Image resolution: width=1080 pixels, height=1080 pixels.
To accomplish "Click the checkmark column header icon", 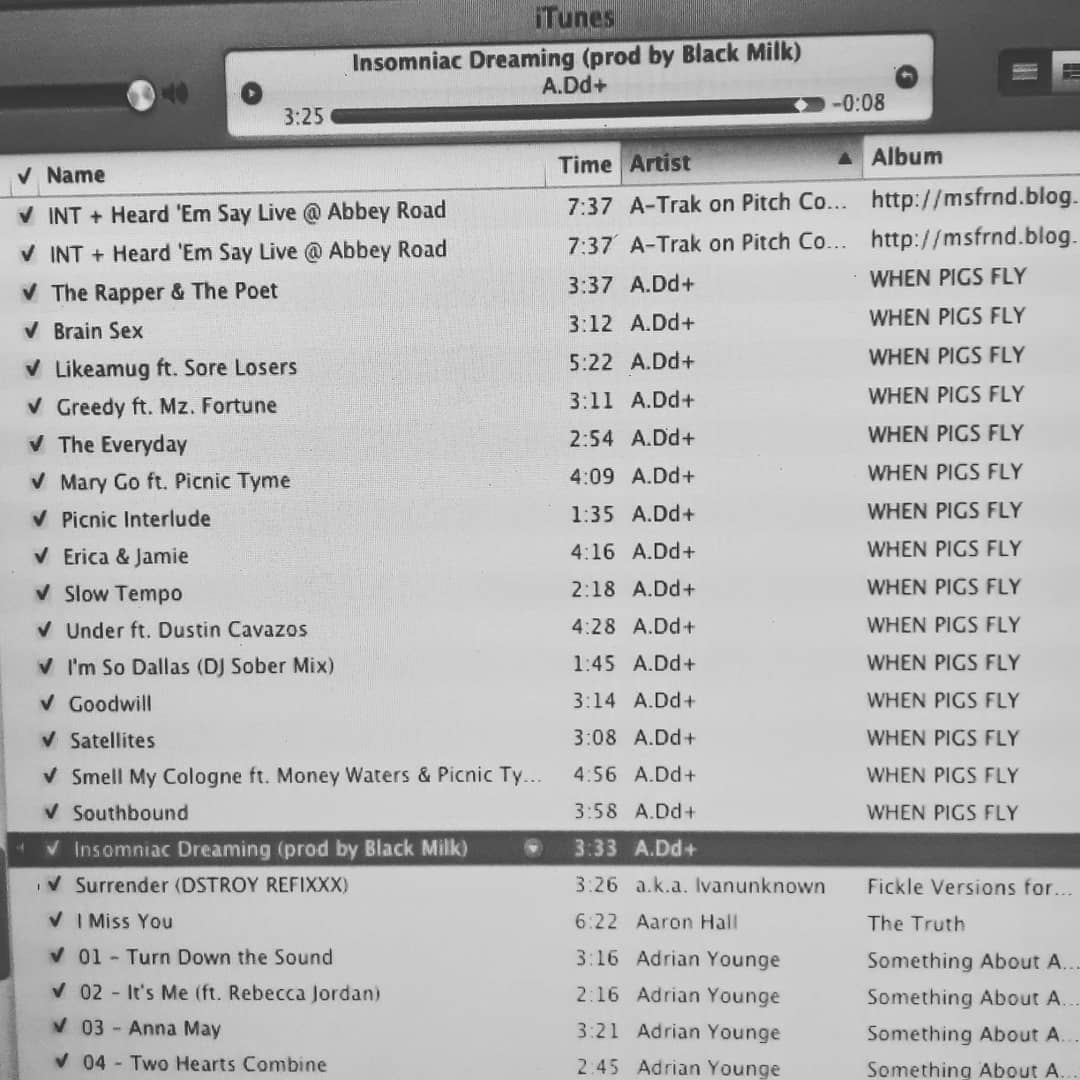I will coord(24,177).
